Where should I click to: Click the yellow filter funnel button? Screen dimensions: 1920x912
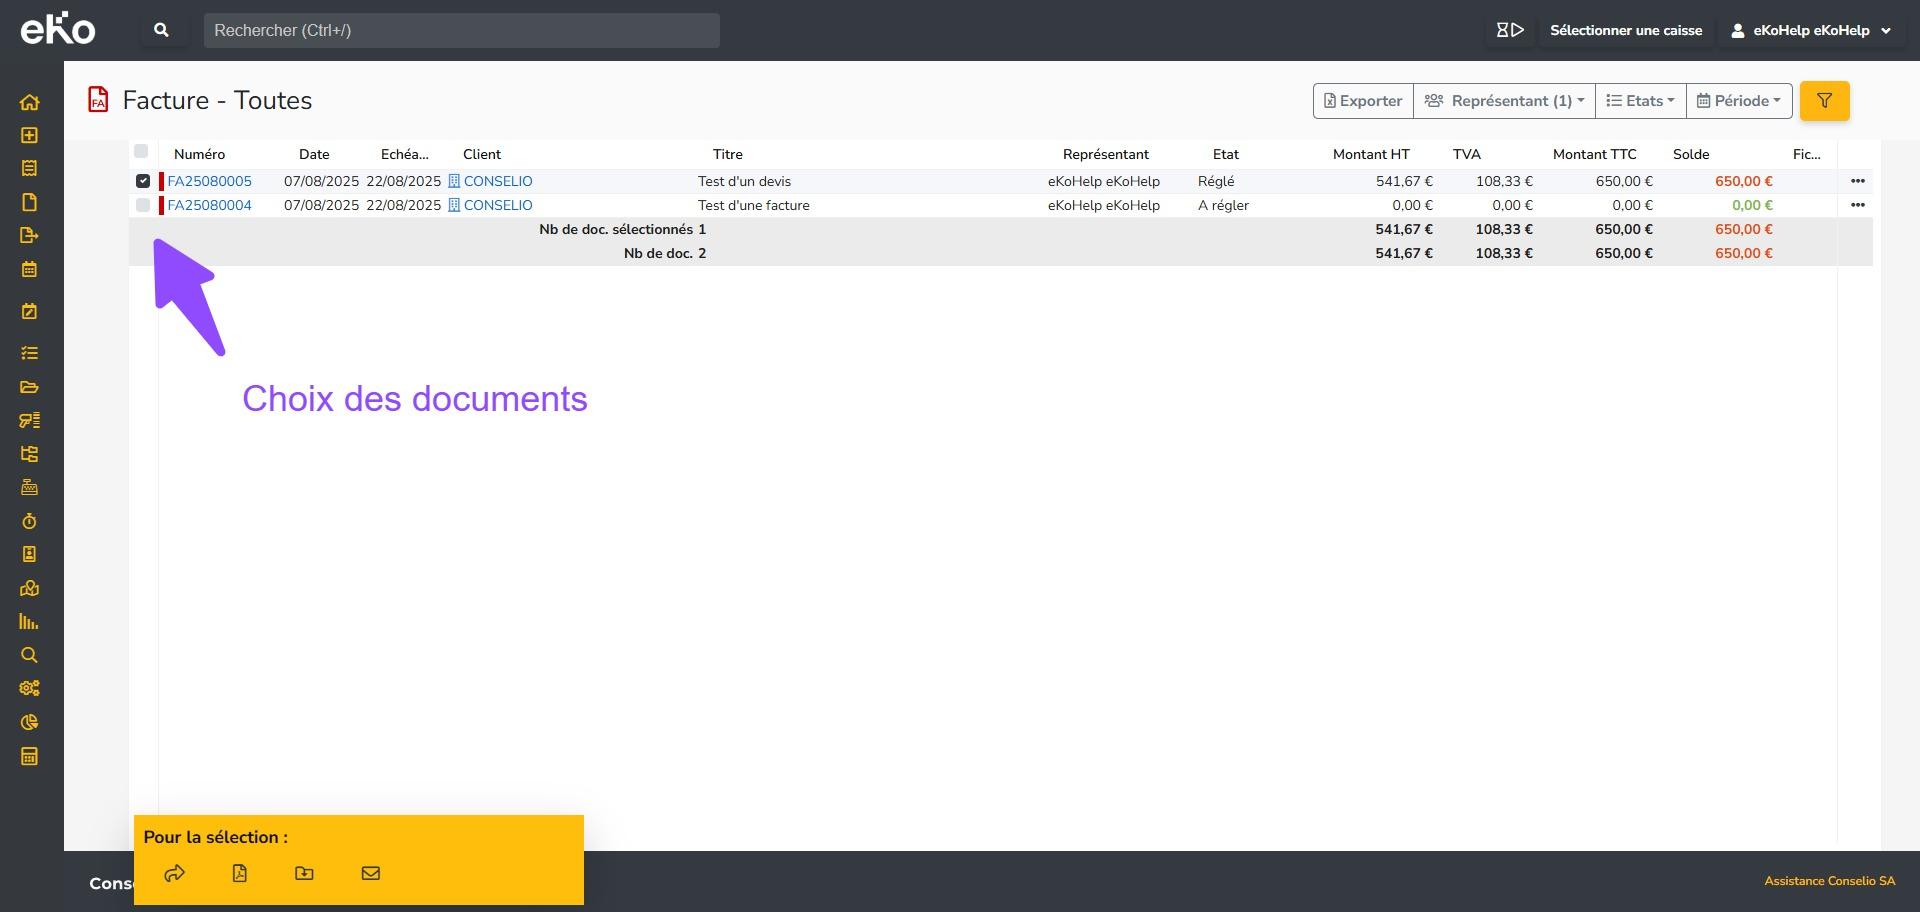1824,101
